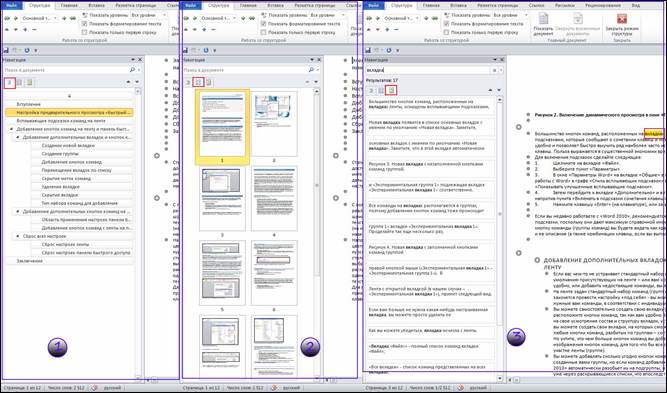This screenshot has height=393, width=667.
Task: Click Collapse Subdocuments icon in search results window
Action: (x=578, y=19)
